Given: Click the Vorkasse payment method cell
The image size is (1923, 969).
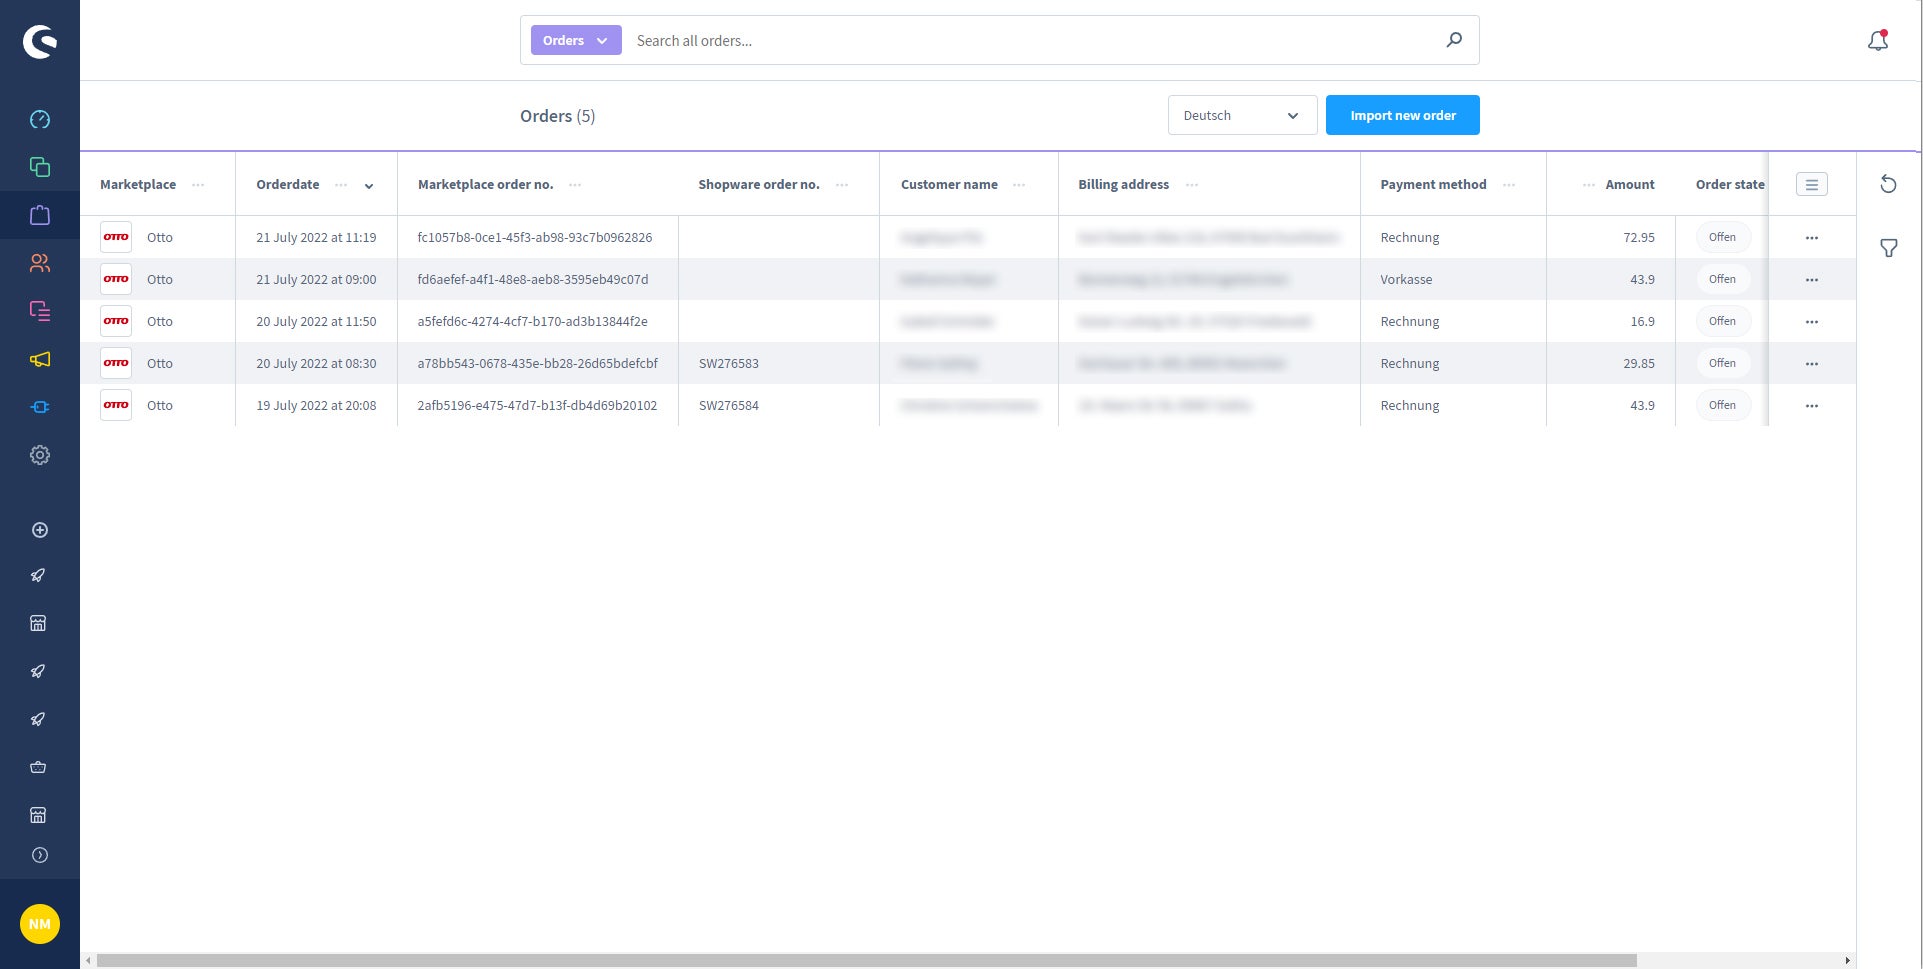Looking at the screenshot, I should coord(1406,280).
